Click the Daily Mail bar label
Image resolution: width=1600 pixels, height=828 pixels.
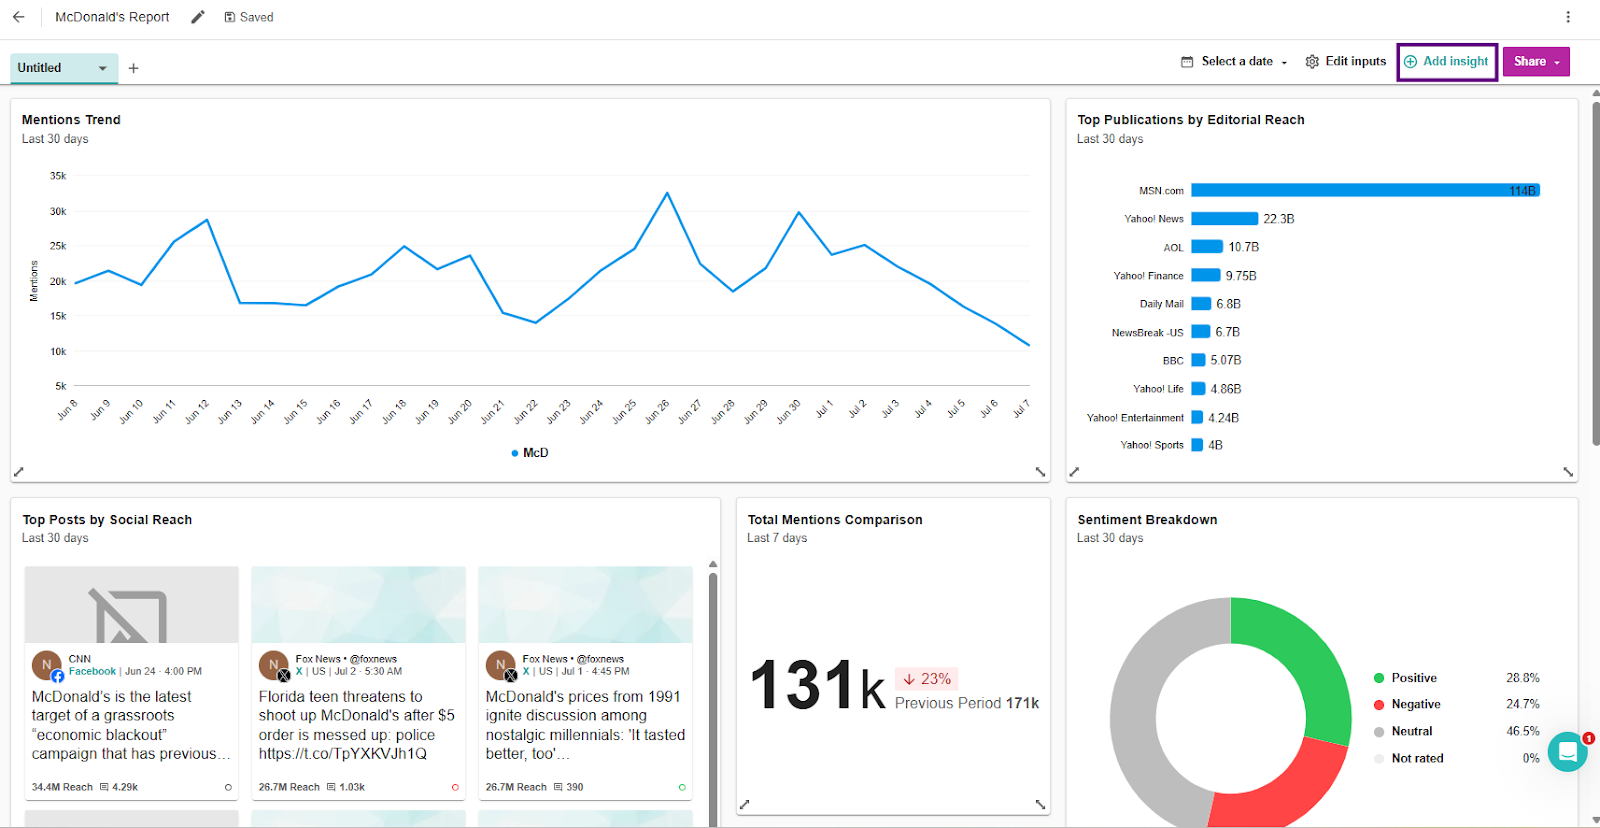(x=1161, y=303)
